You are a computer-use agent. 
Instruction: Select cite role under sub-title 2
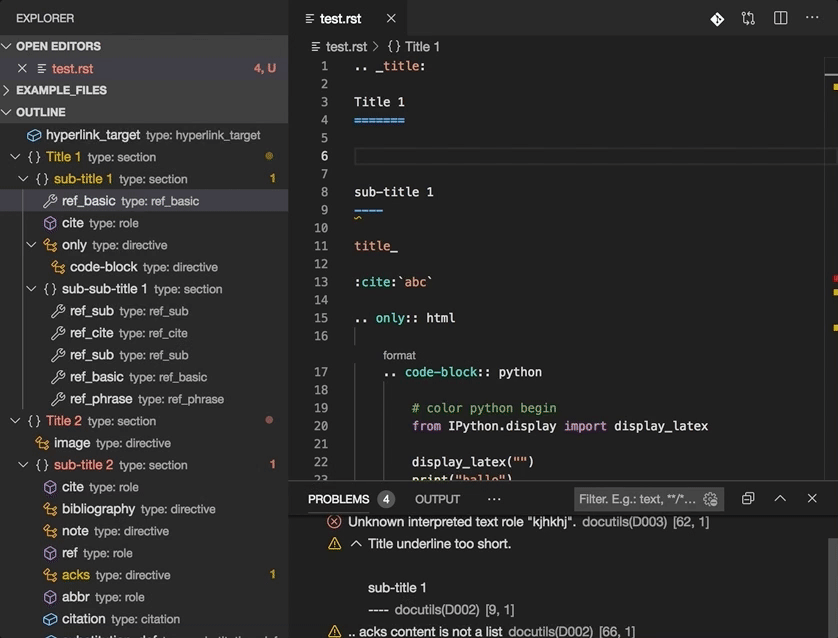144,487
